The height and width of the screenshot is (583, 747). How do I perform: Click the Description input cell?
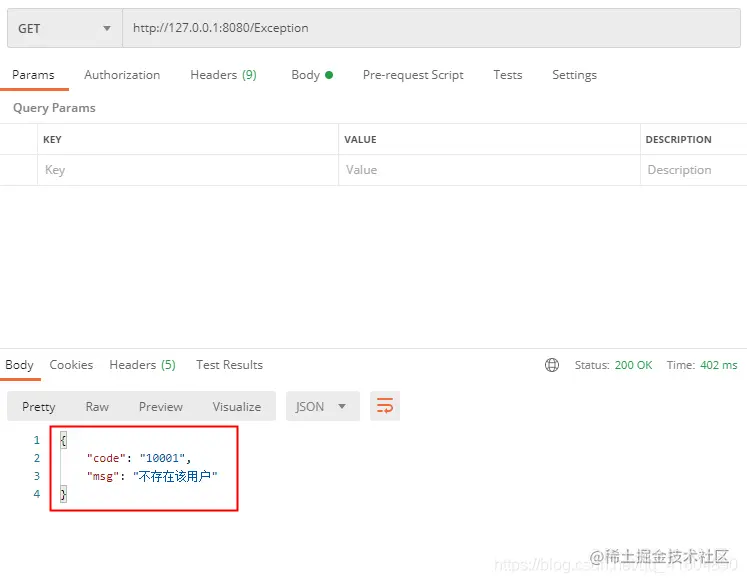click(x=694, y=170)
